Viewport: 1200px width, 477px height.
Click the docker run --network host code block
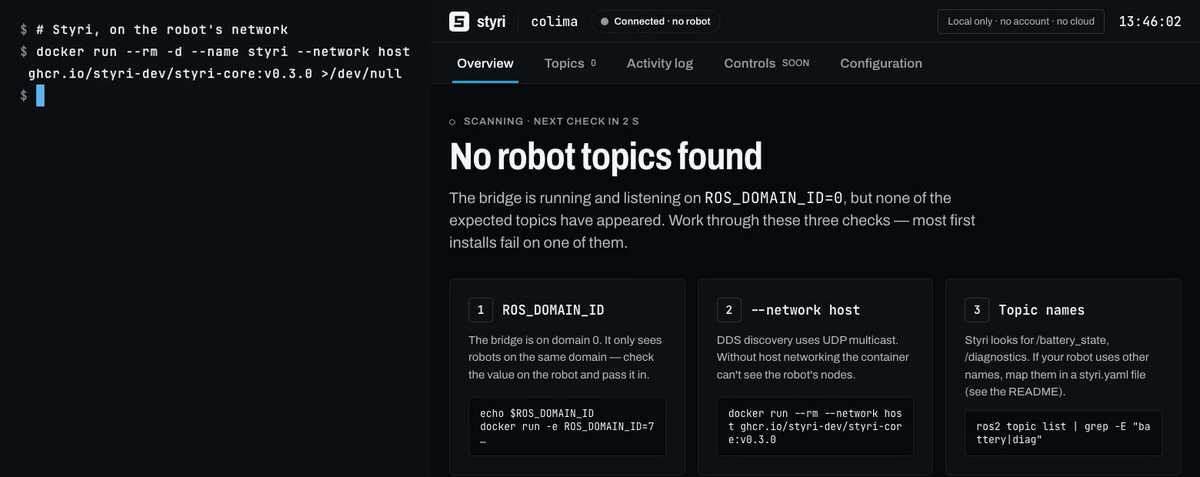(x=815, y=426)
